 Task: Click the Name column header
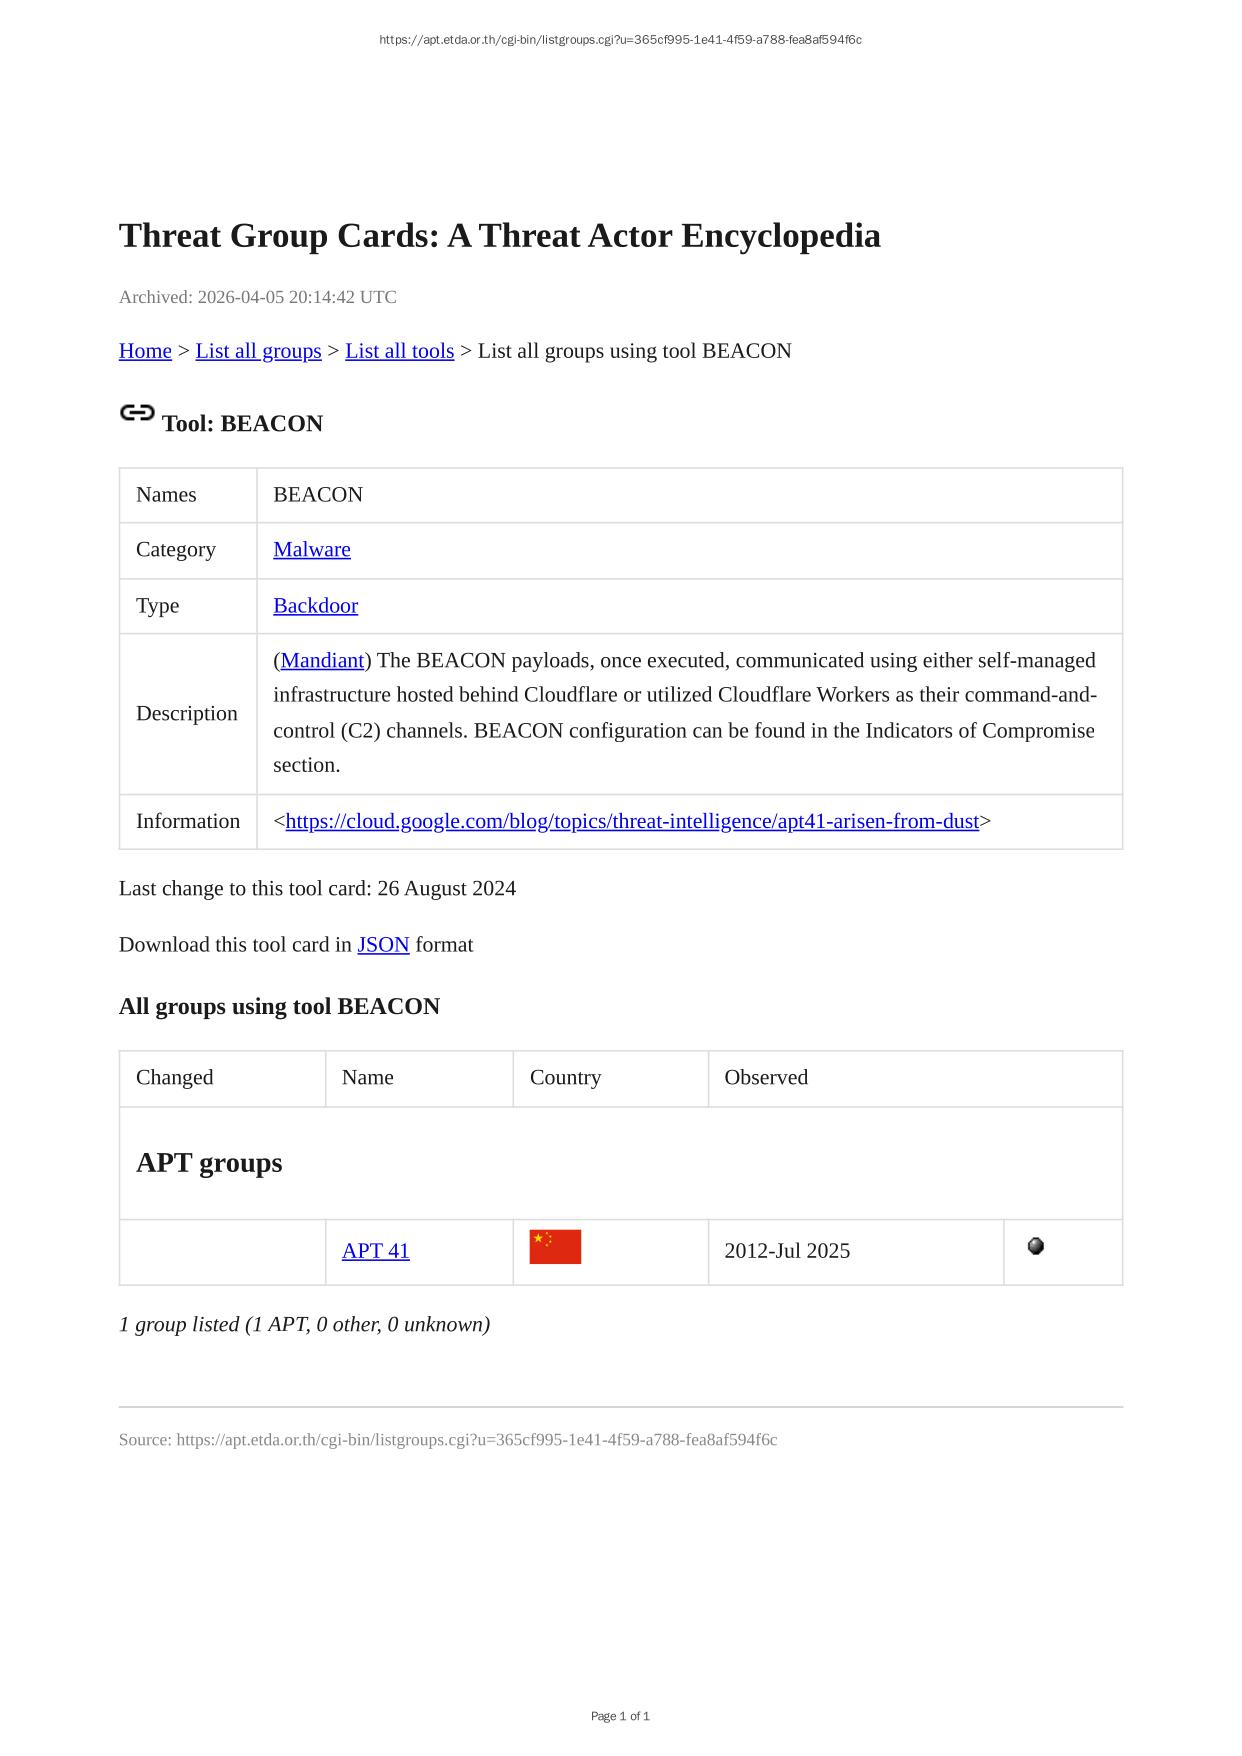tap(367, 1077)
